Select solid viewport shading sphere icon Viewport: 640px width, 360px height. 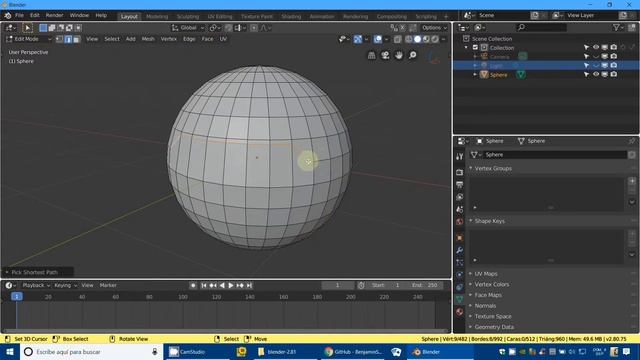417,39
